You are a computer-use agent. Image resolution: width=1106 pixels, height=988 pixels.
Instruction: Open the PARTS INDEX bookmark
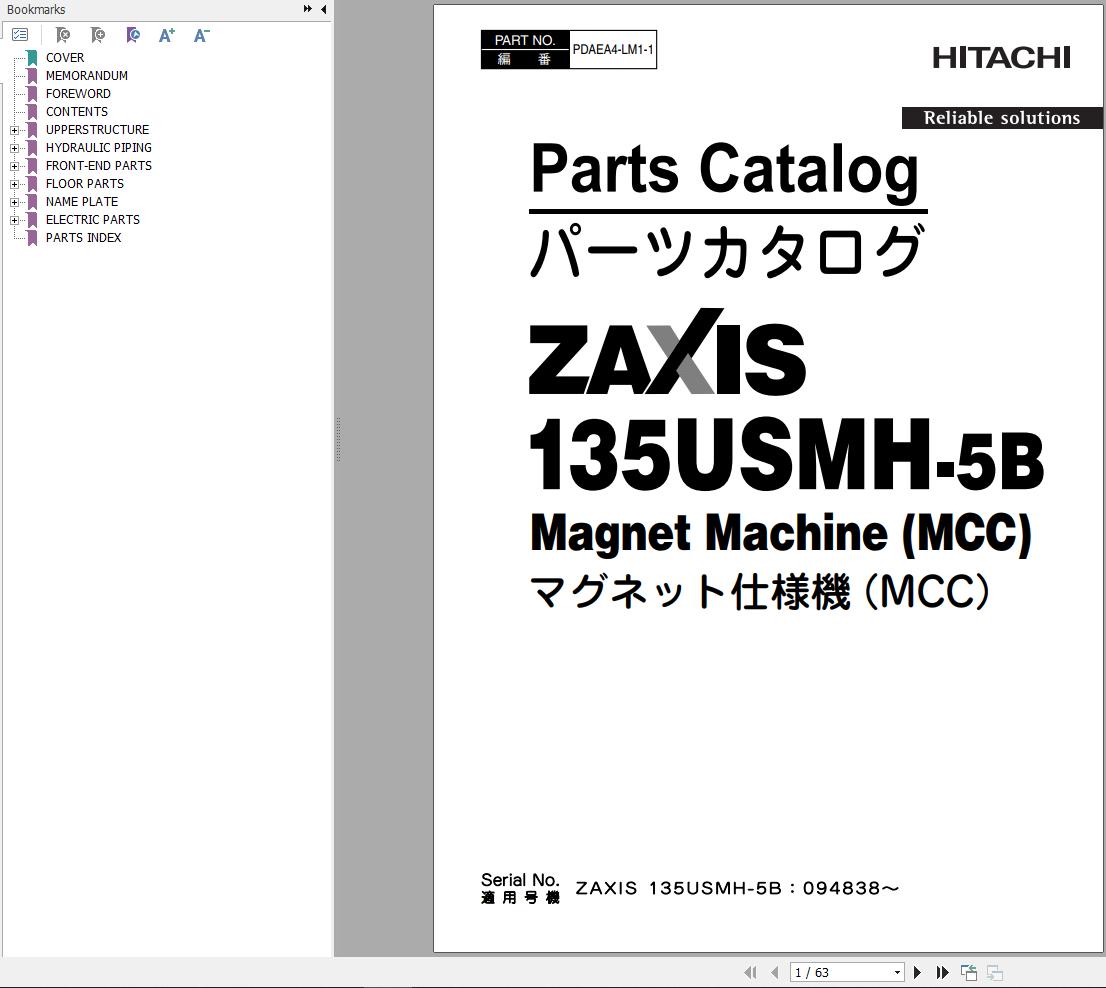(x=83, y=238)
